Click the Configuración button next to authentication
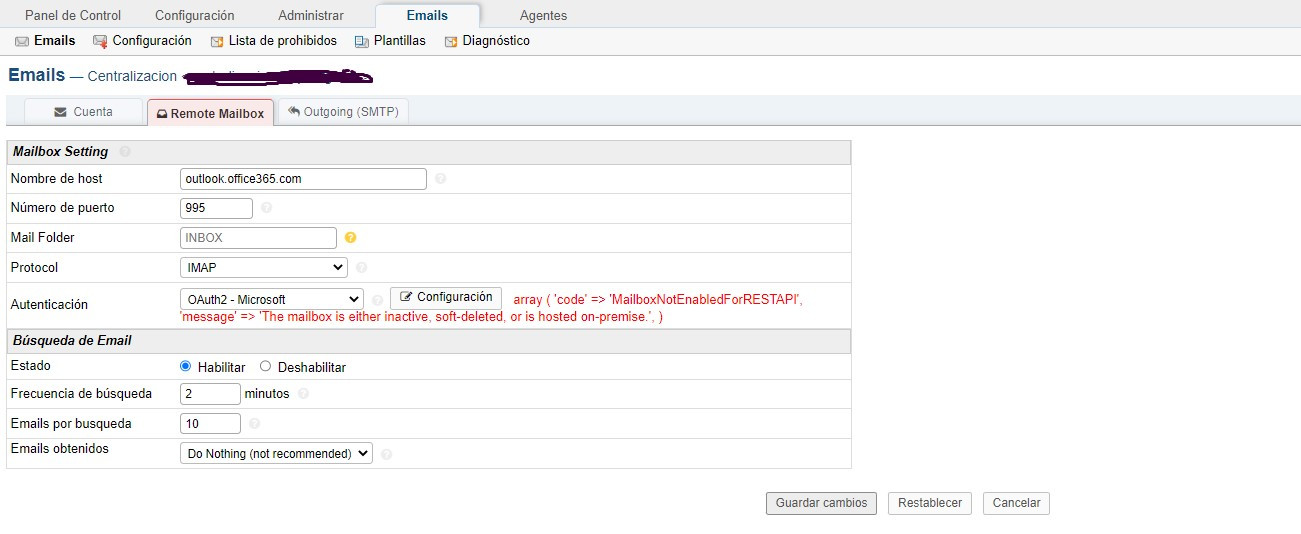Viewport: 1301px width, 534px height. click(x=446, y=298)
